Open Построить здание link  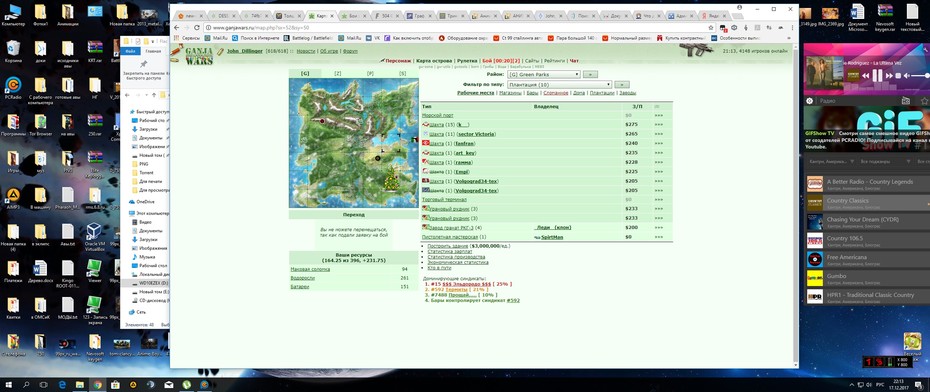click(447, 246)
